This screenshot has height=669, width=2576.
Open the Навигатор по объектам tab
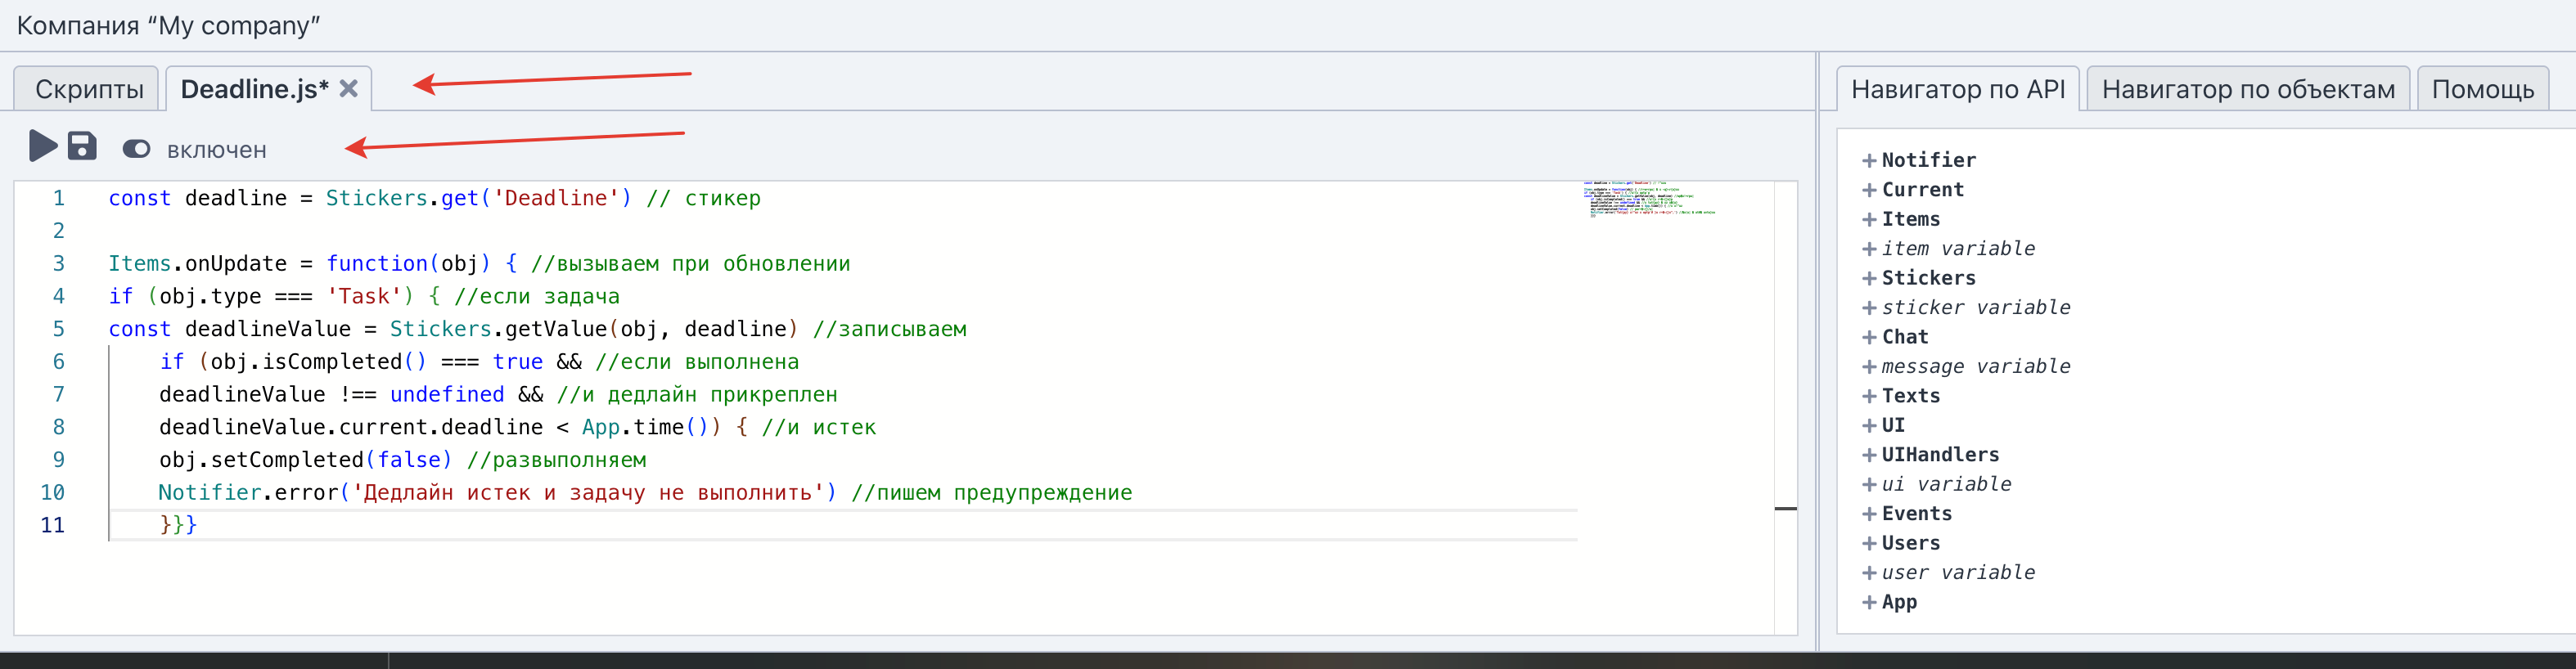pos(2247,89)
